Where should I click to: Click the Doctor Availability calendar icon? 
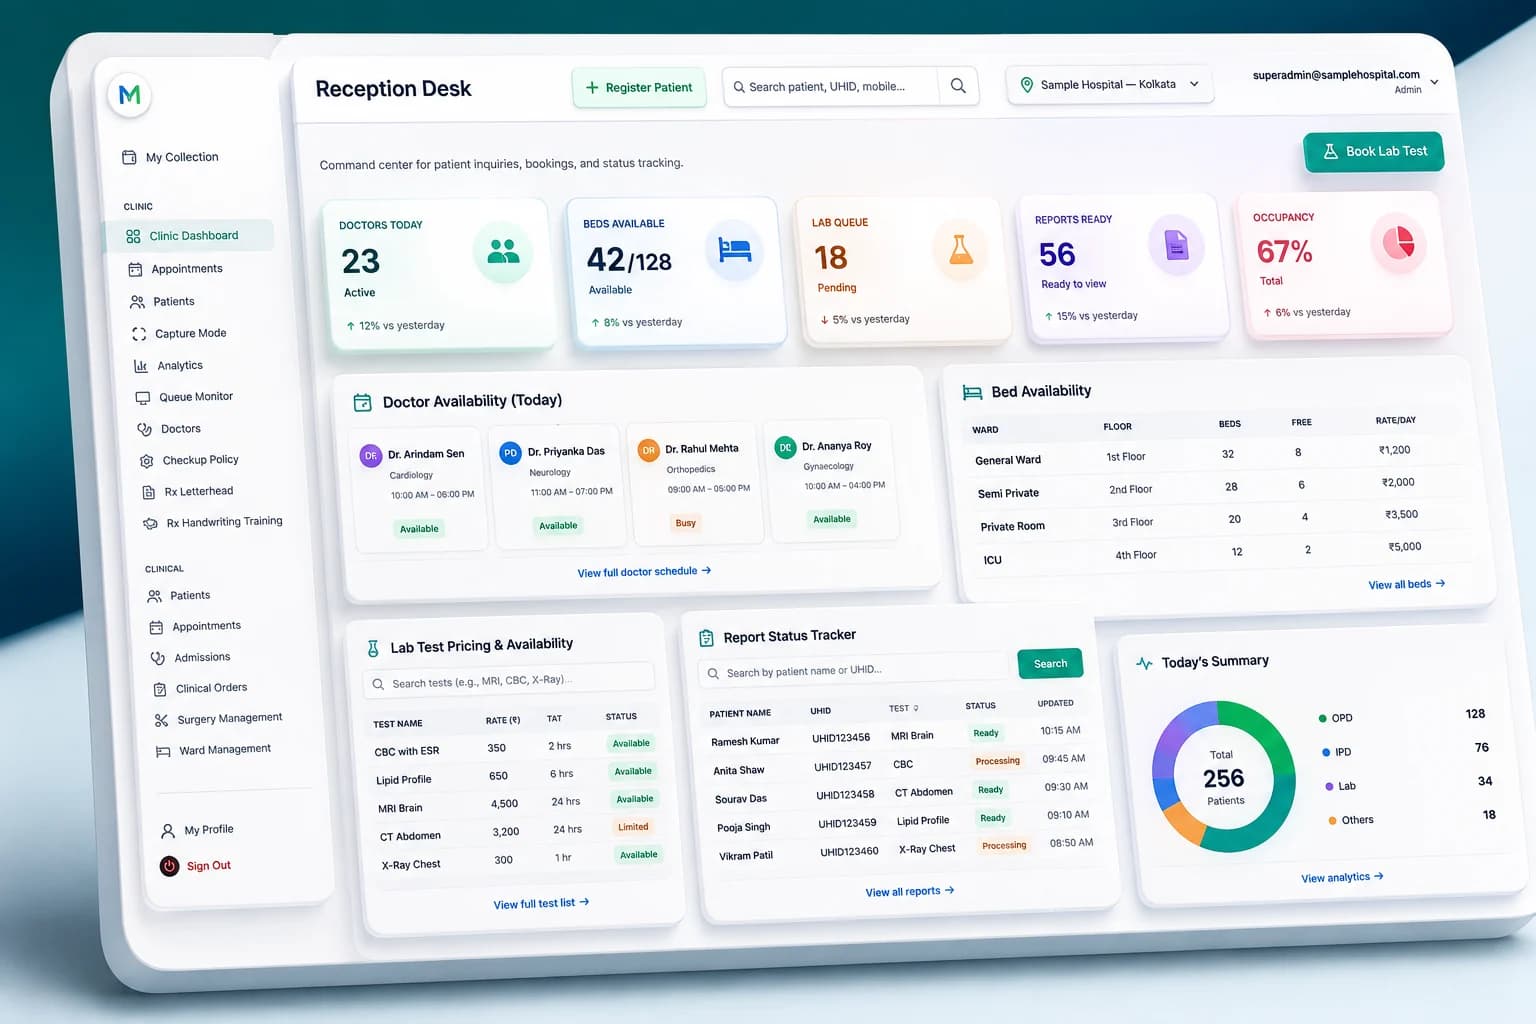(x=363, y=402)
